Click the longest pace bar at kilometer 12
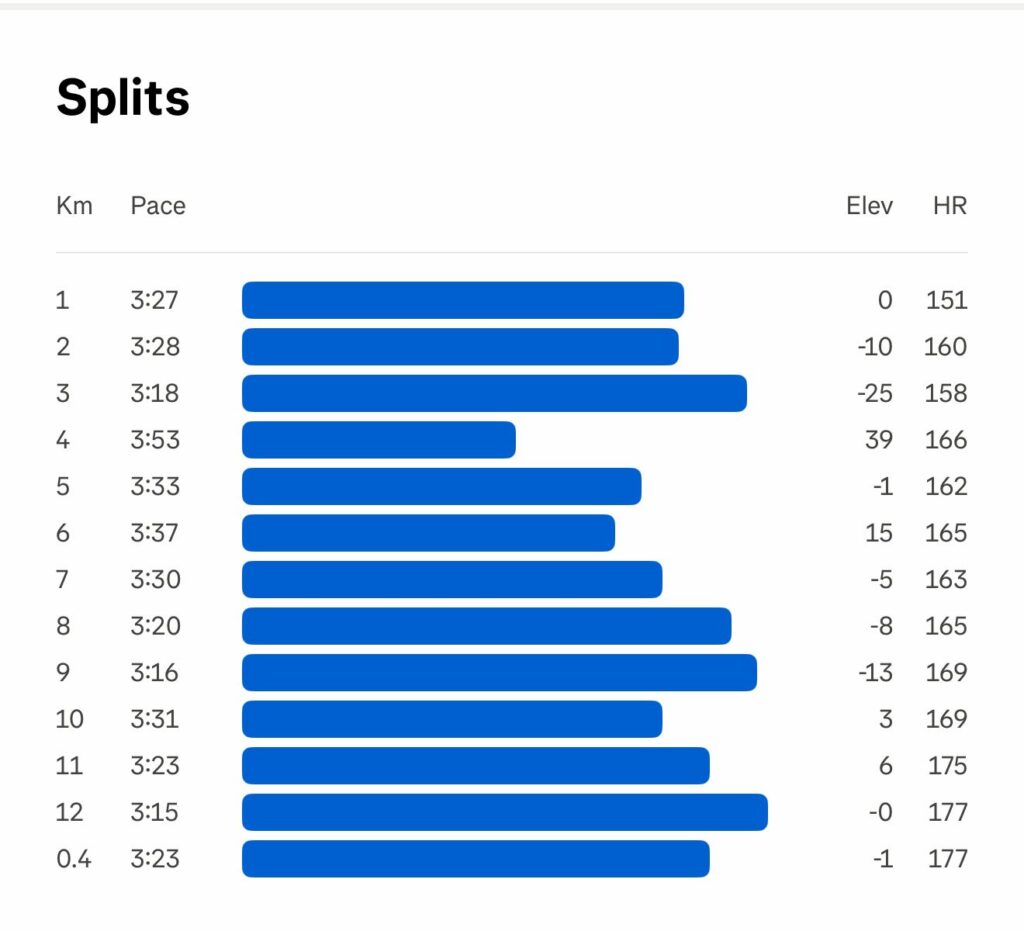 (x=504, y=812)
